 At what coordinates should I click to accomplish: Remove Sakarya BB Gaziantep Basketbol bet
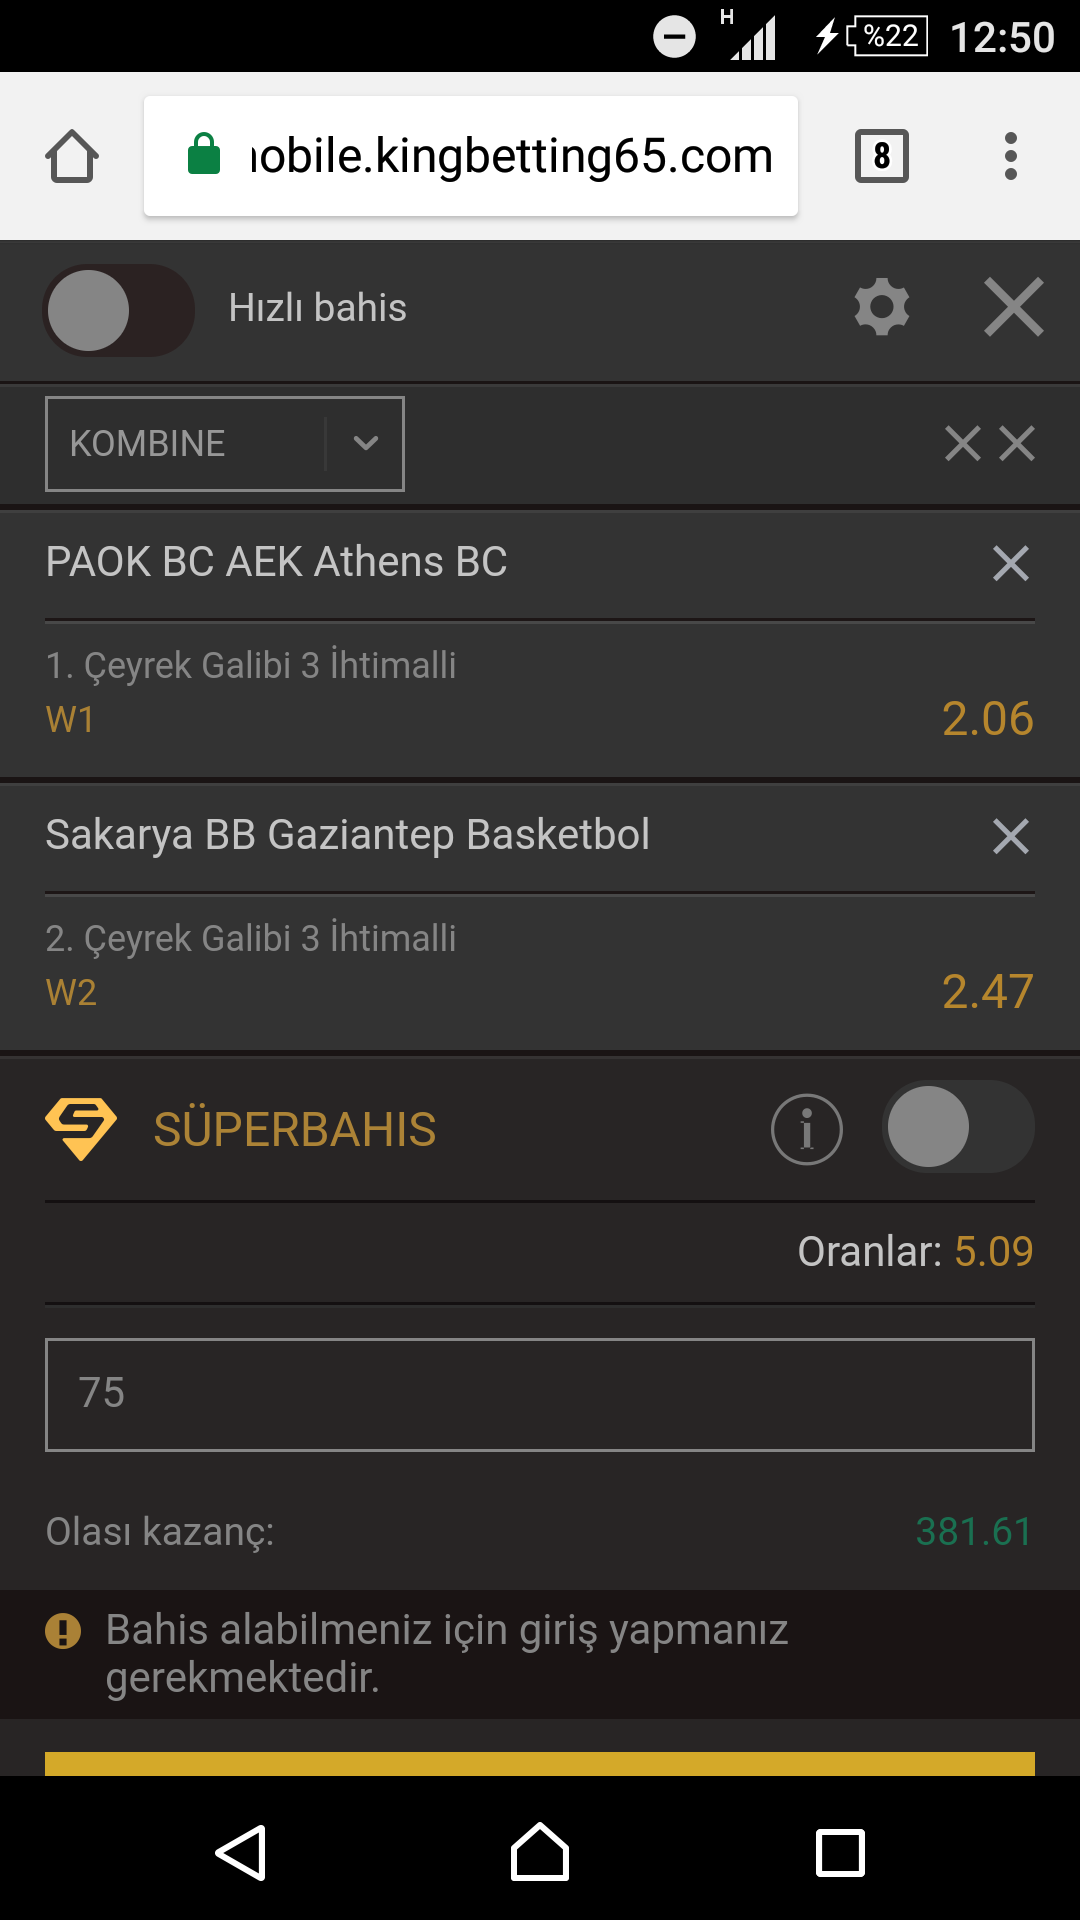(1011, 836)
